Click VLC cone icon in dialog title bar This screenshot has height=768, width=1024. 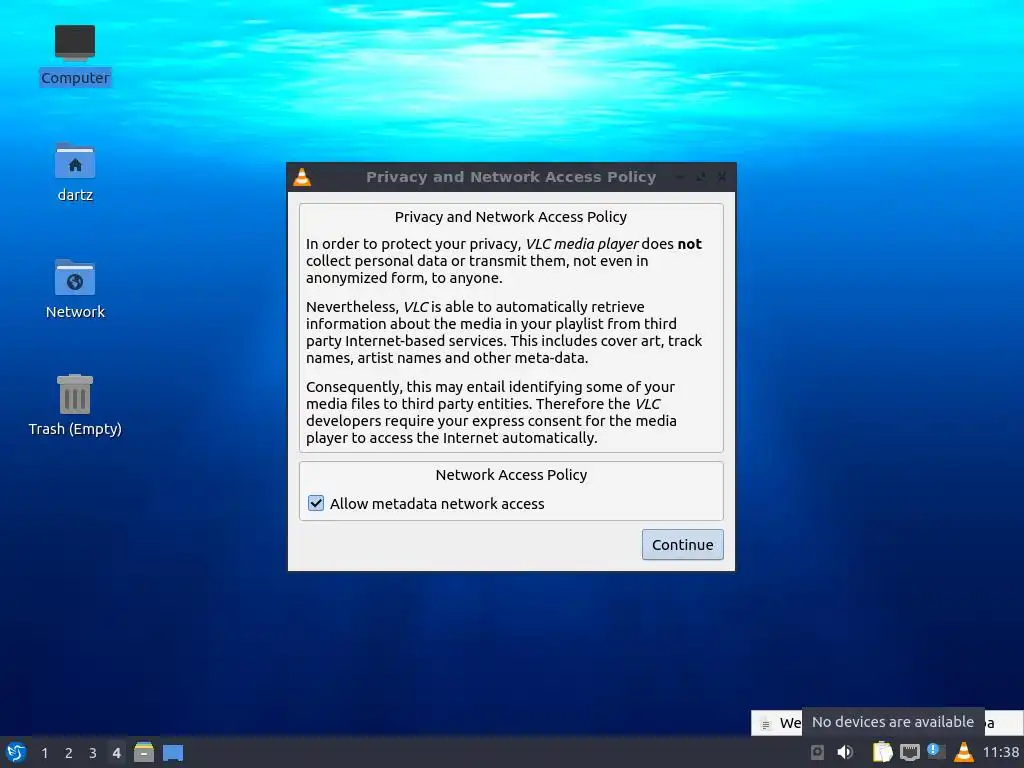(x=302, y=177)
